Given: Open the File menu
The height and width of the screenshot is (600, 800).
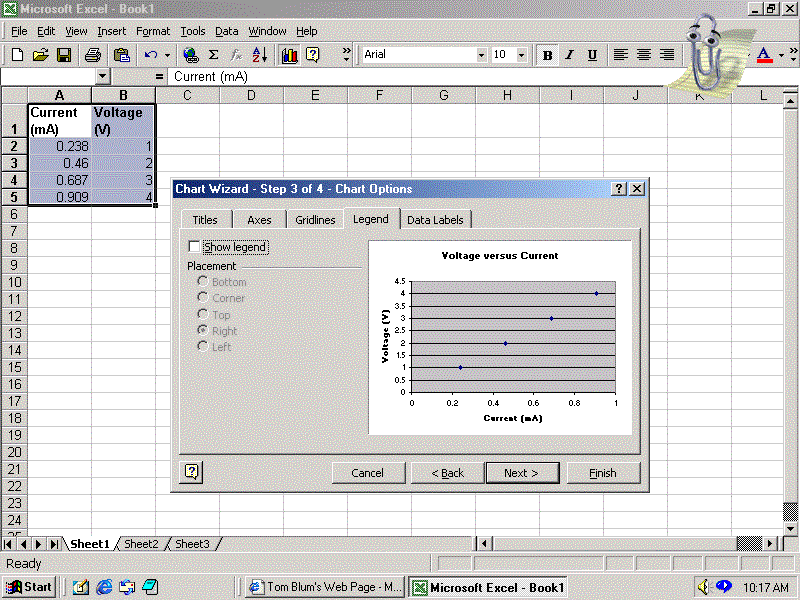Looking at the screenshot, I should point(19,32).
